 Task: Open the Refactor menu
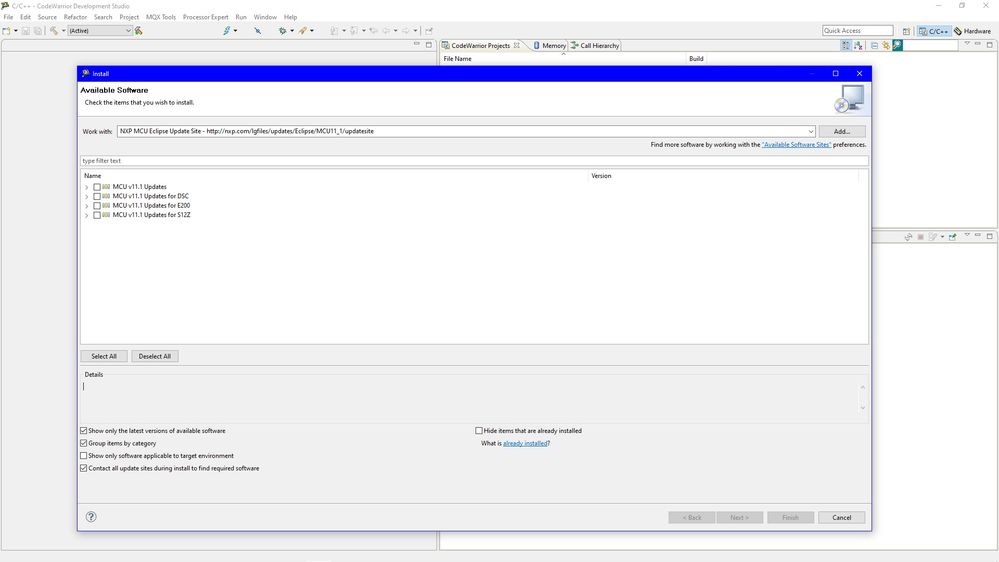pos(75,17)
